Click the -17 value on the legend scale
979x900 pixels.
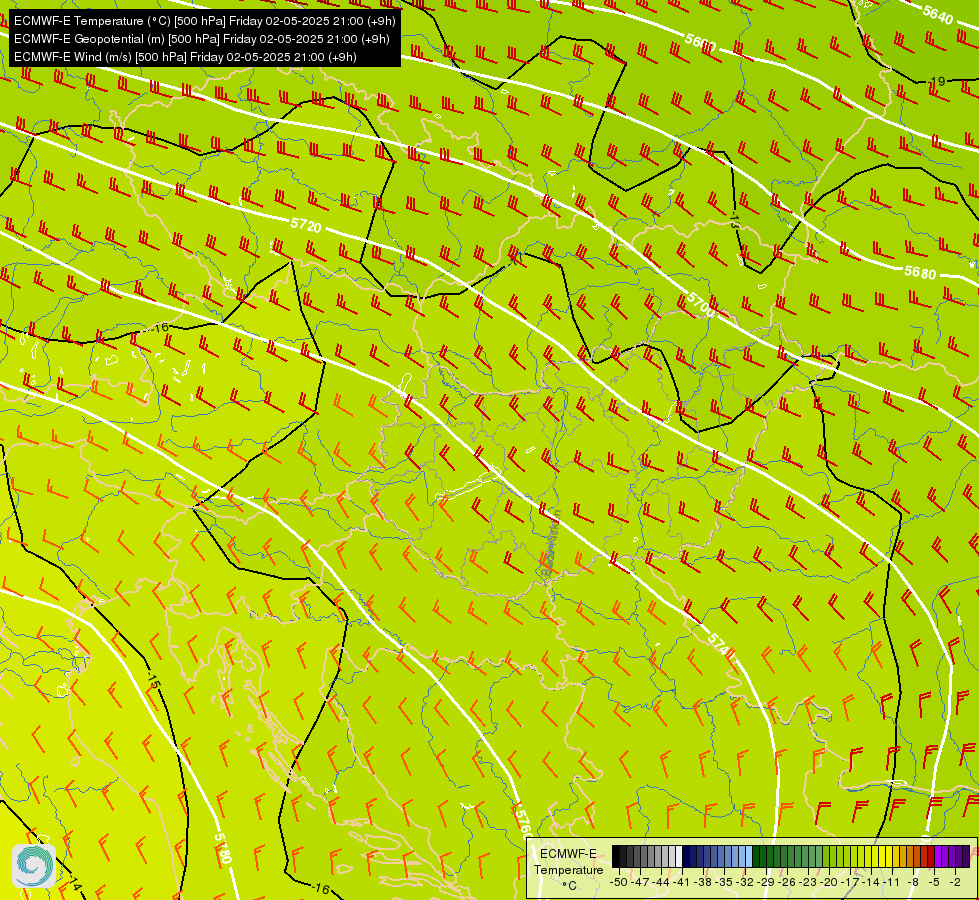(x=852, y=882)
